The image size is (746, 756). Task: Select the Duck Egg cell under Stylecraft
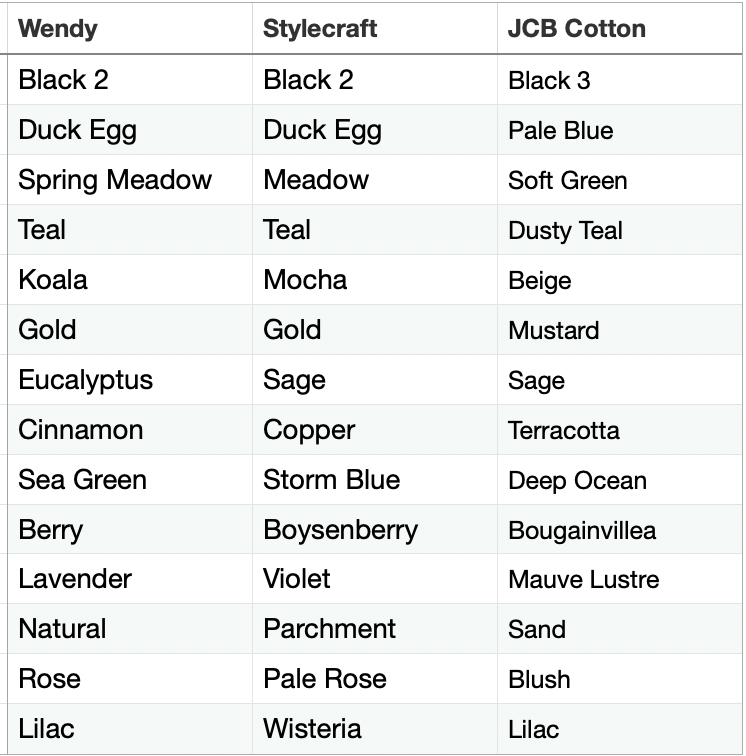pyautogui.click(x=375, y=130)
